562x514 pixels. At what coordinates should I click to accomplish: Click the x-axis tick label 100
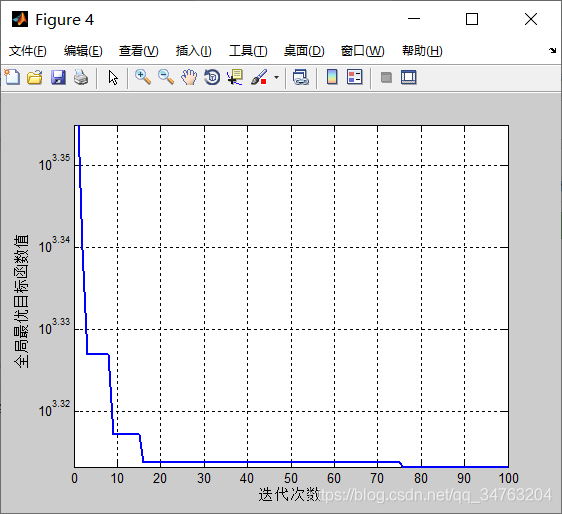(508, 478)
